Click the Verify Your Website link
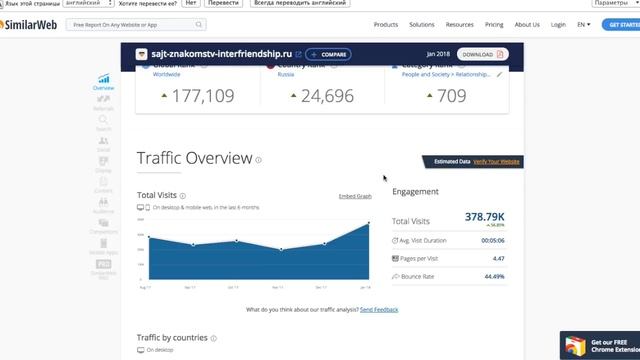 (496, 162)
